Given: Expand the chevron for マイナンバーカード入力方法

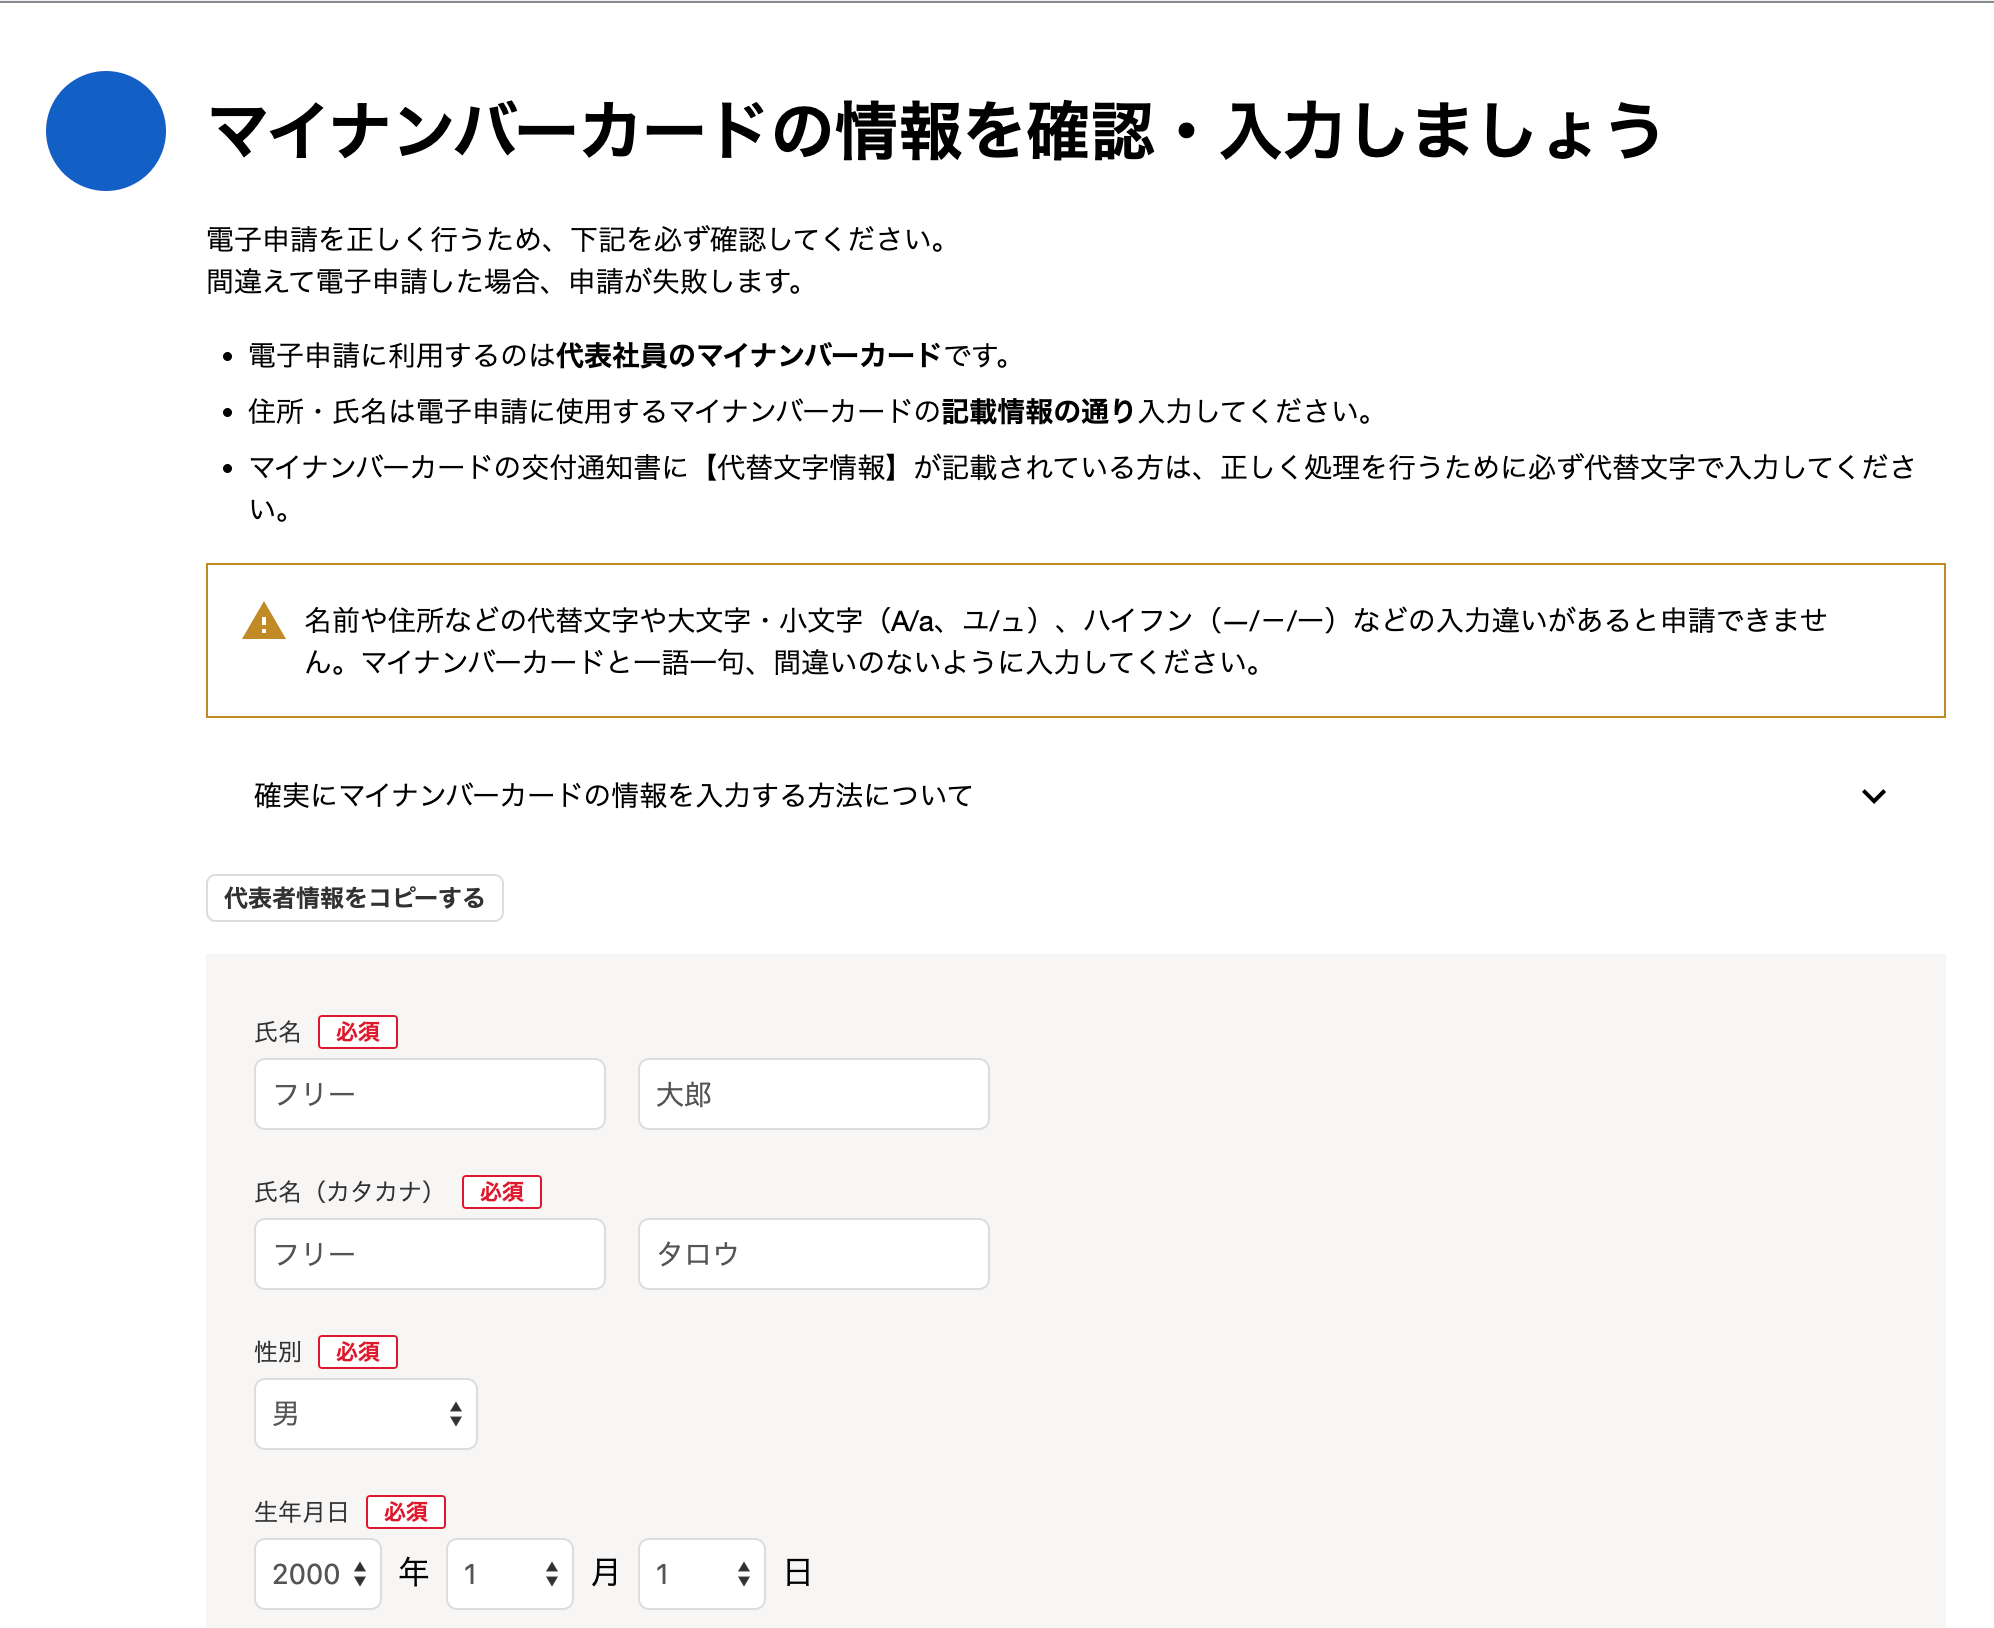Looking at the screenshot, I should [1874, 796].
